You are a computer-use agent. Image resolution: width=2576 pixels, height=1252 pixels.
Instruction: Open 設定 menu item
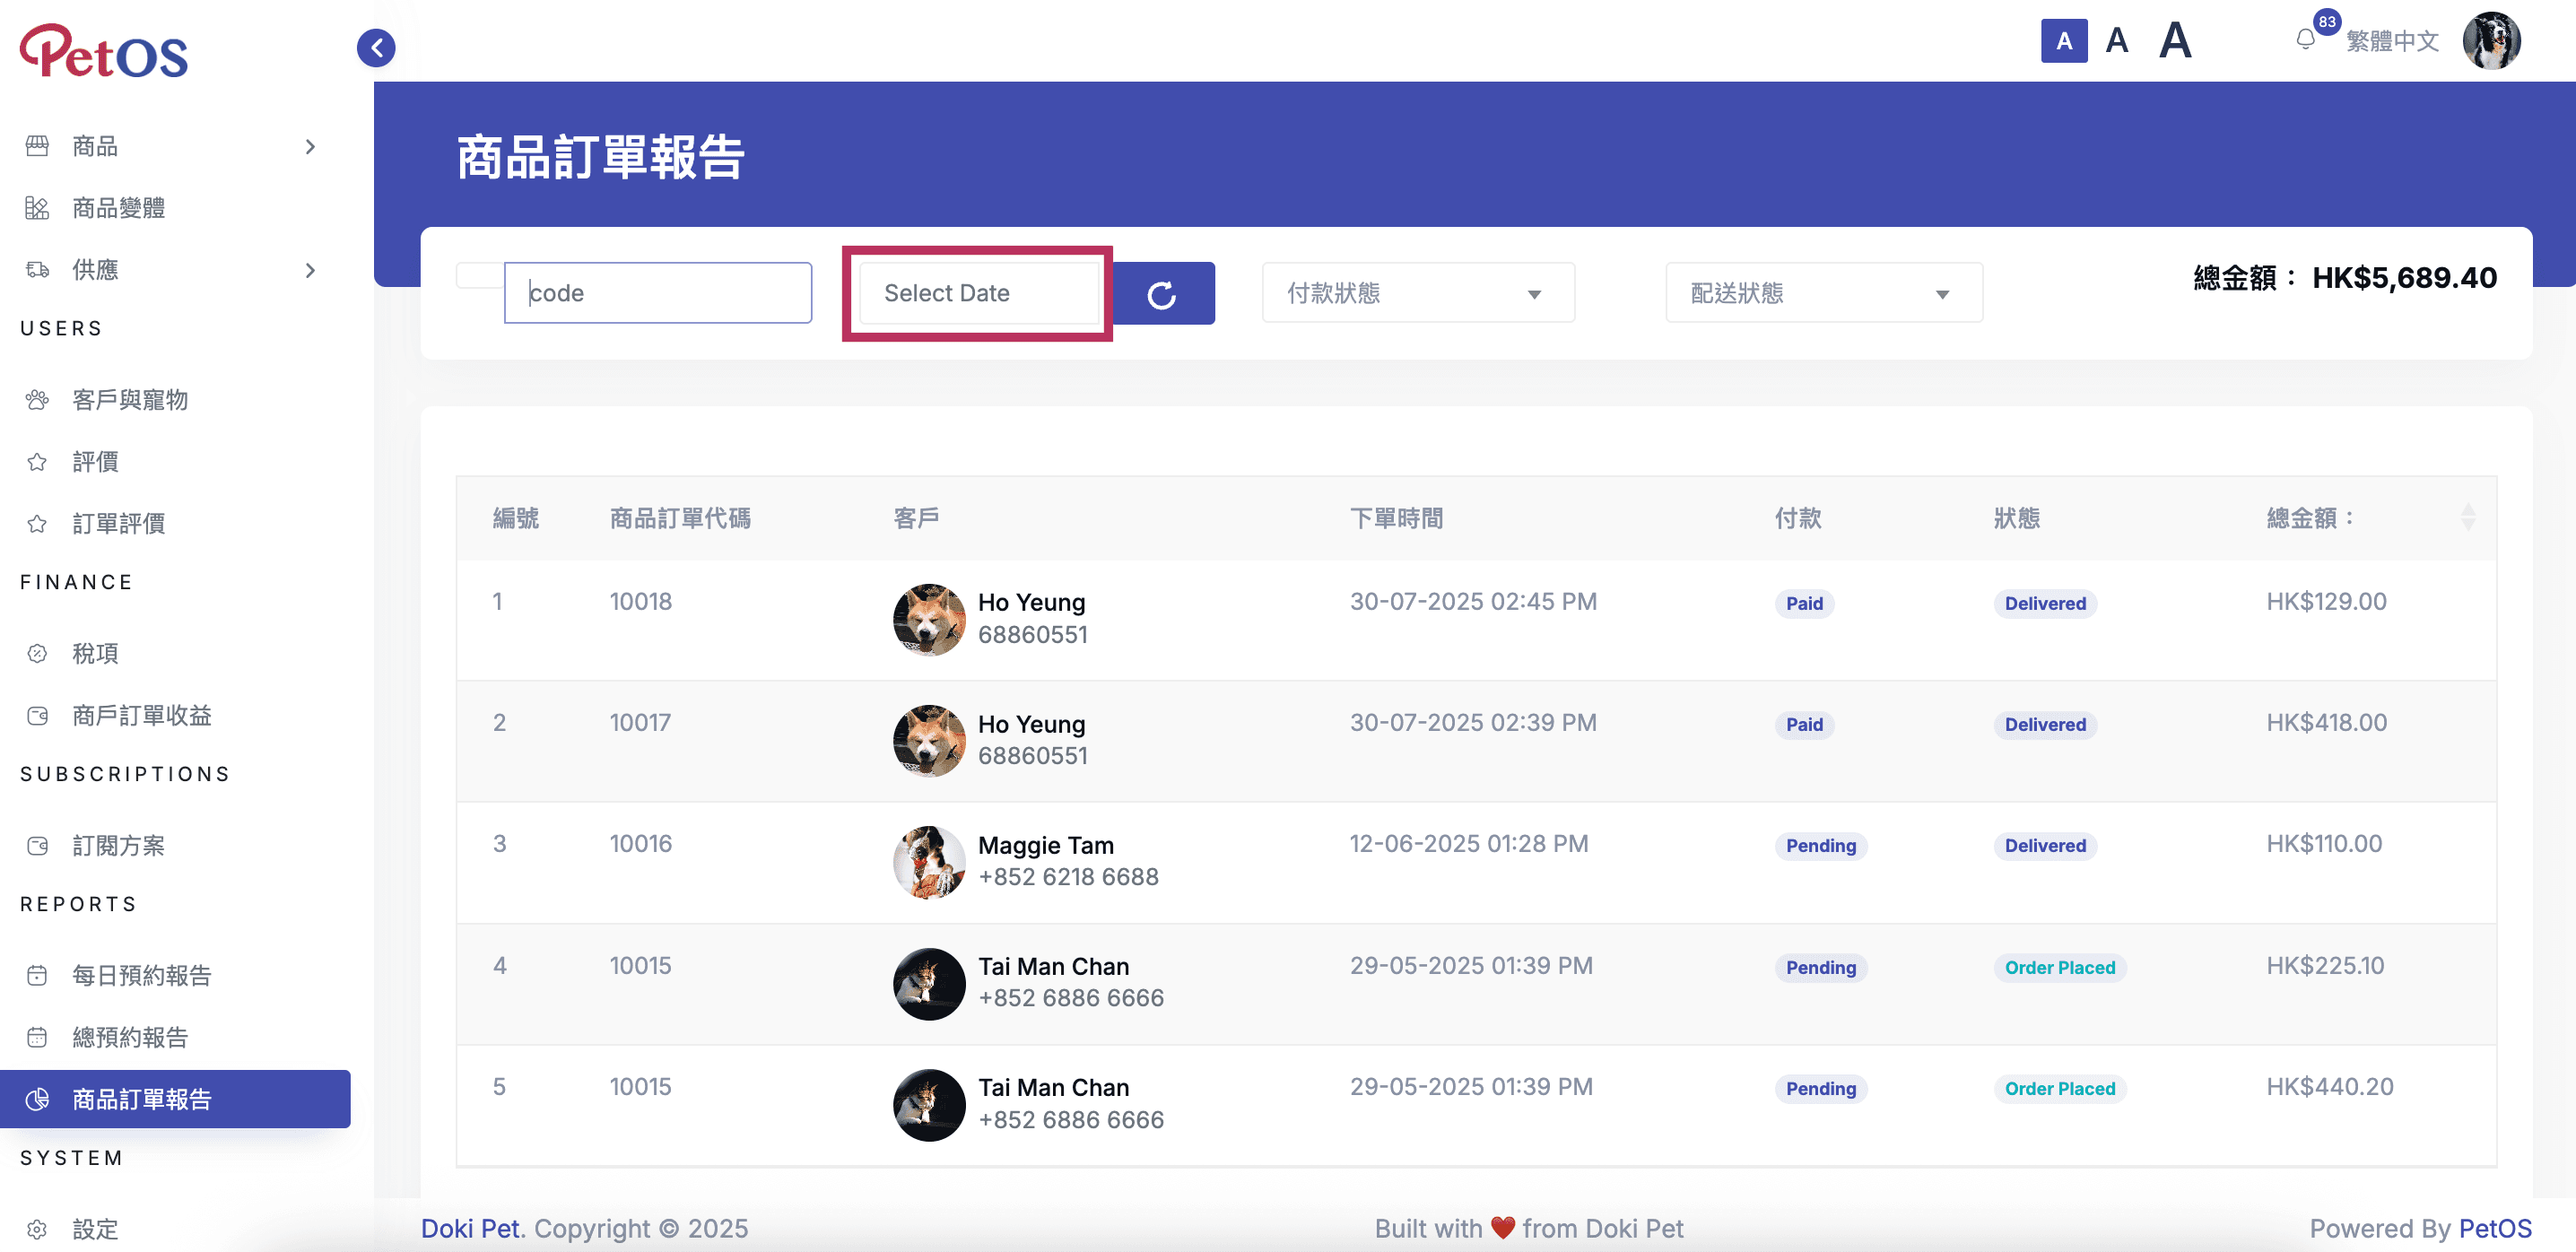(x=95, y=1230)
